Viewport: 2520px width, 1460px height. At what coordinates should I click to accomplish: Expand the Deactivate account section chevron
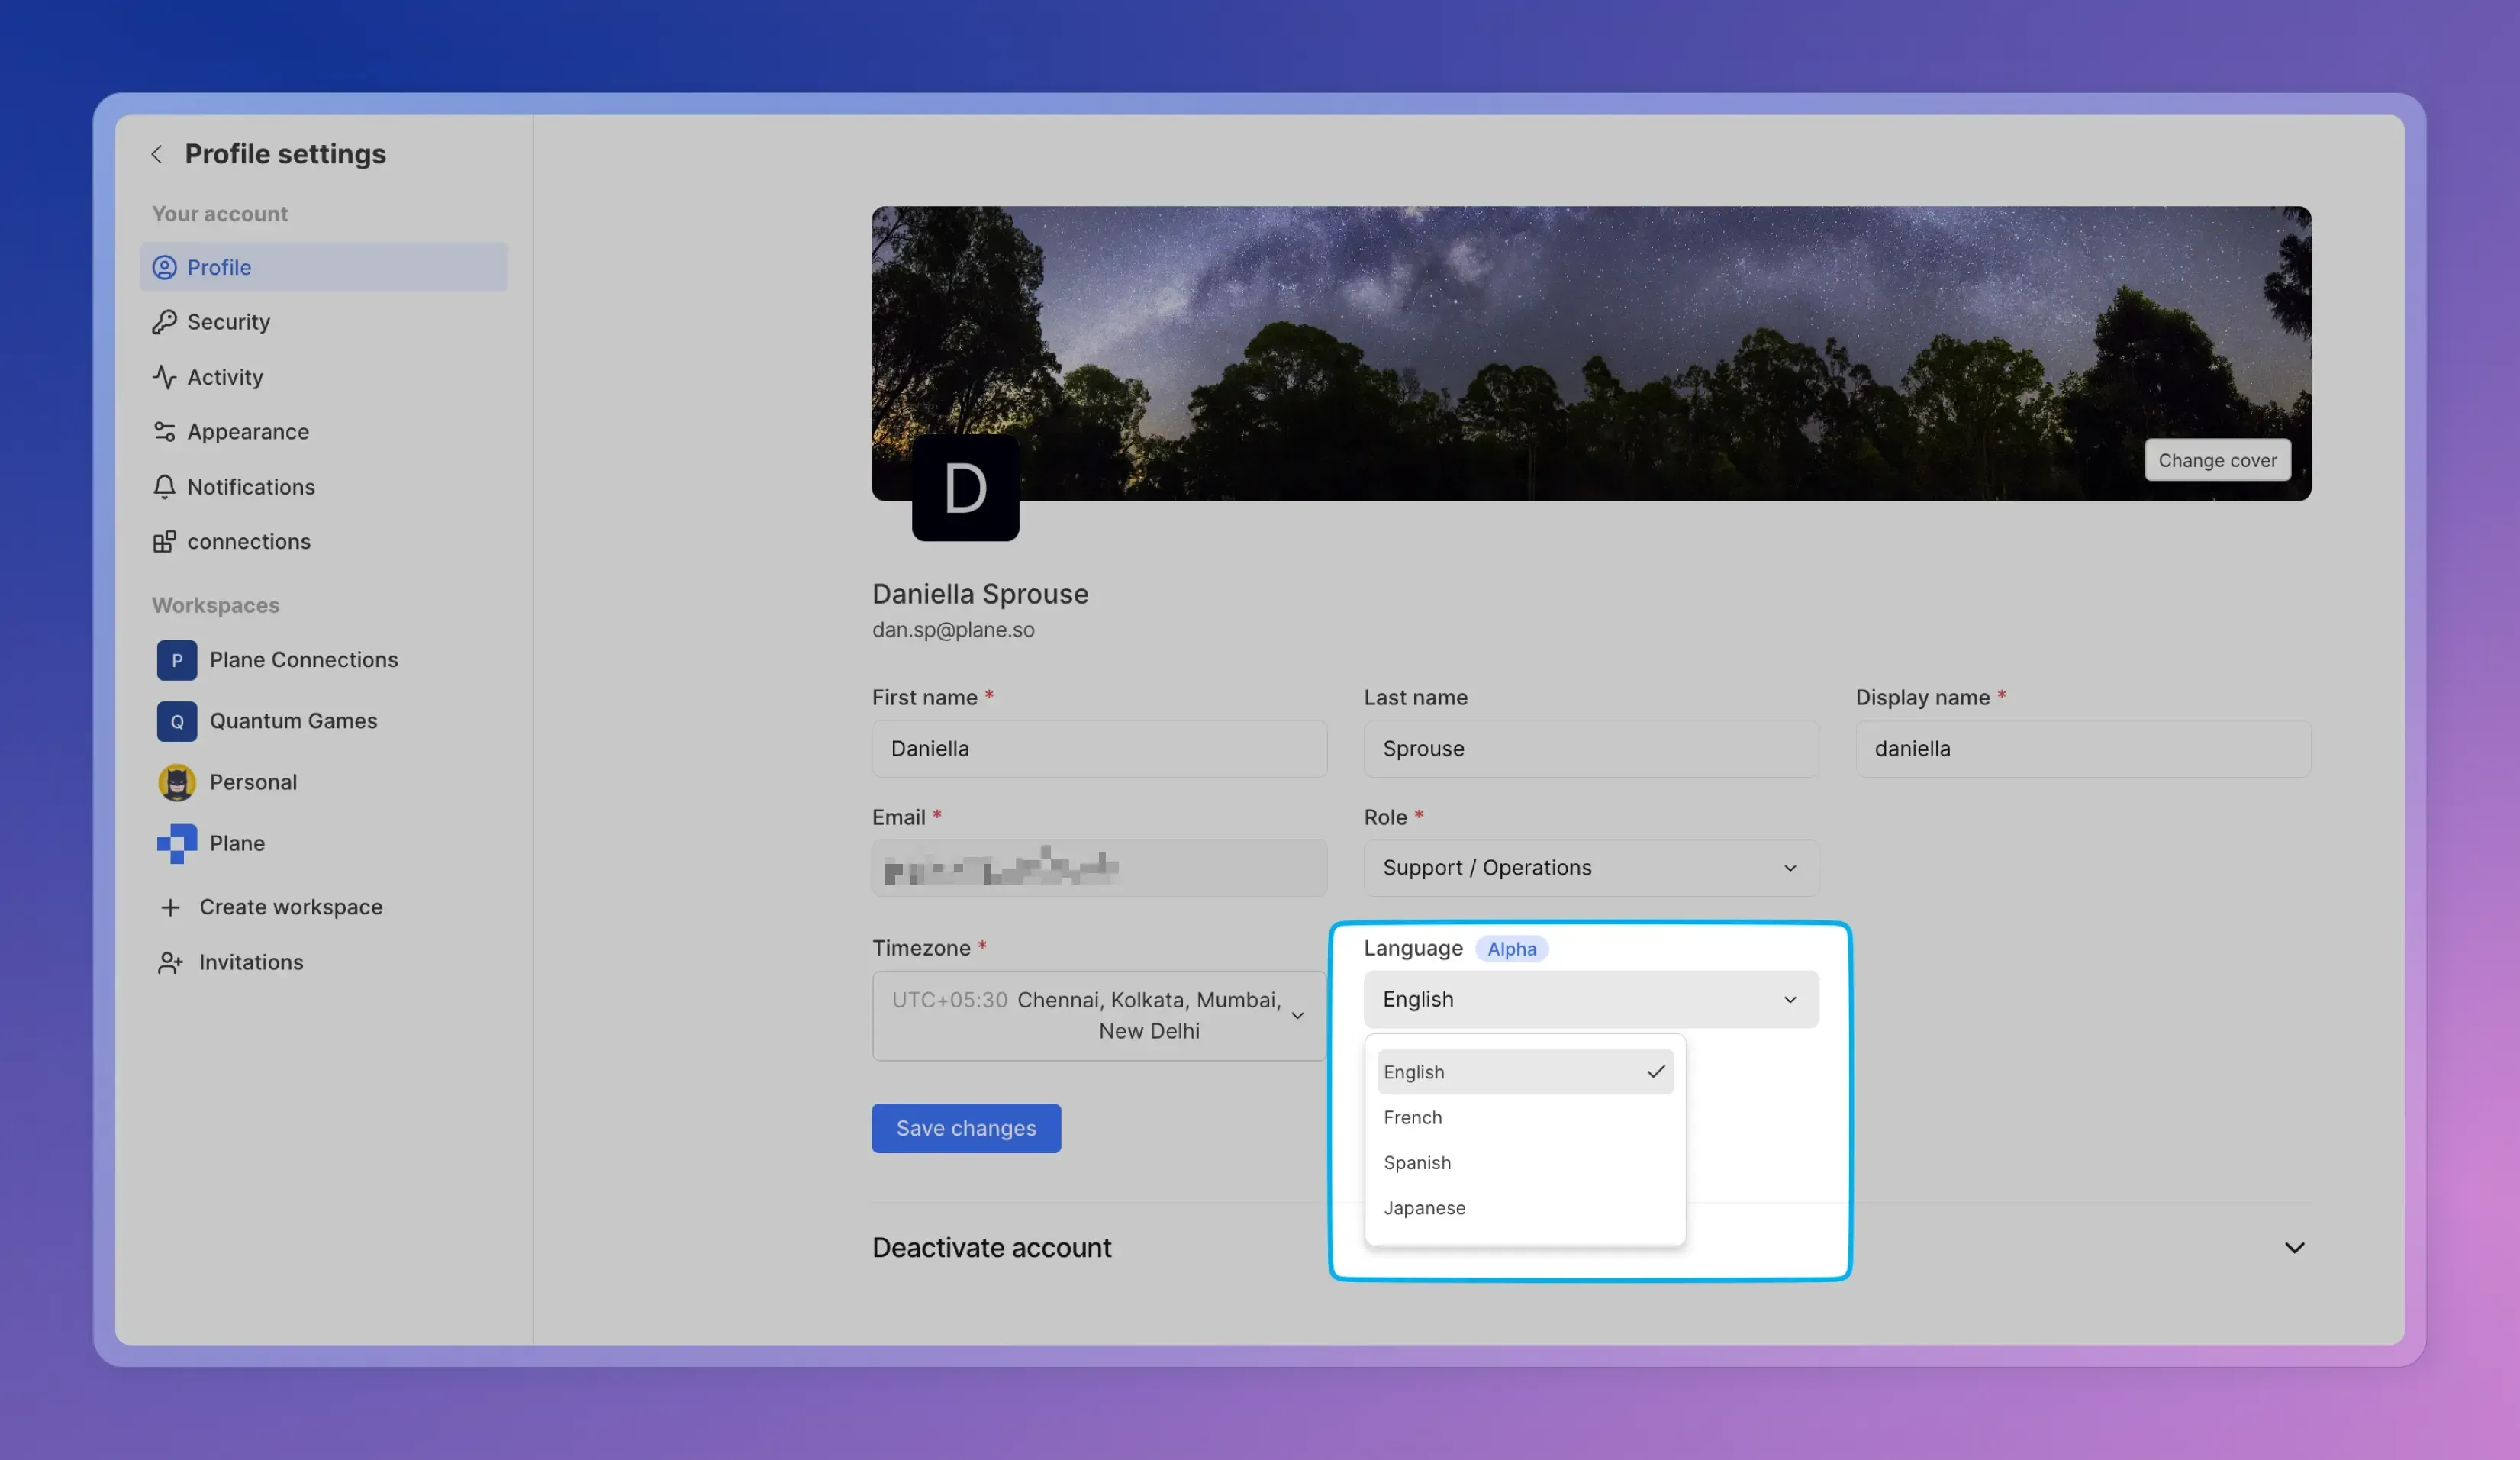pyautogui.click(x=2293, y=1247)
